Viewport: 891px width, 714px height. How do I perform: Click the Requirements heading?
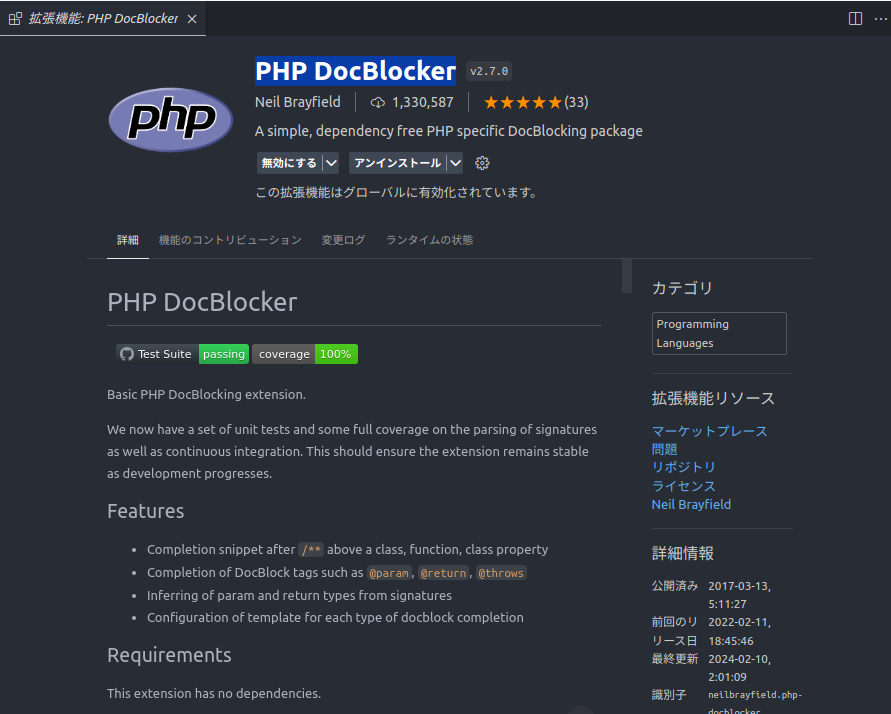[x=169, y=655]
